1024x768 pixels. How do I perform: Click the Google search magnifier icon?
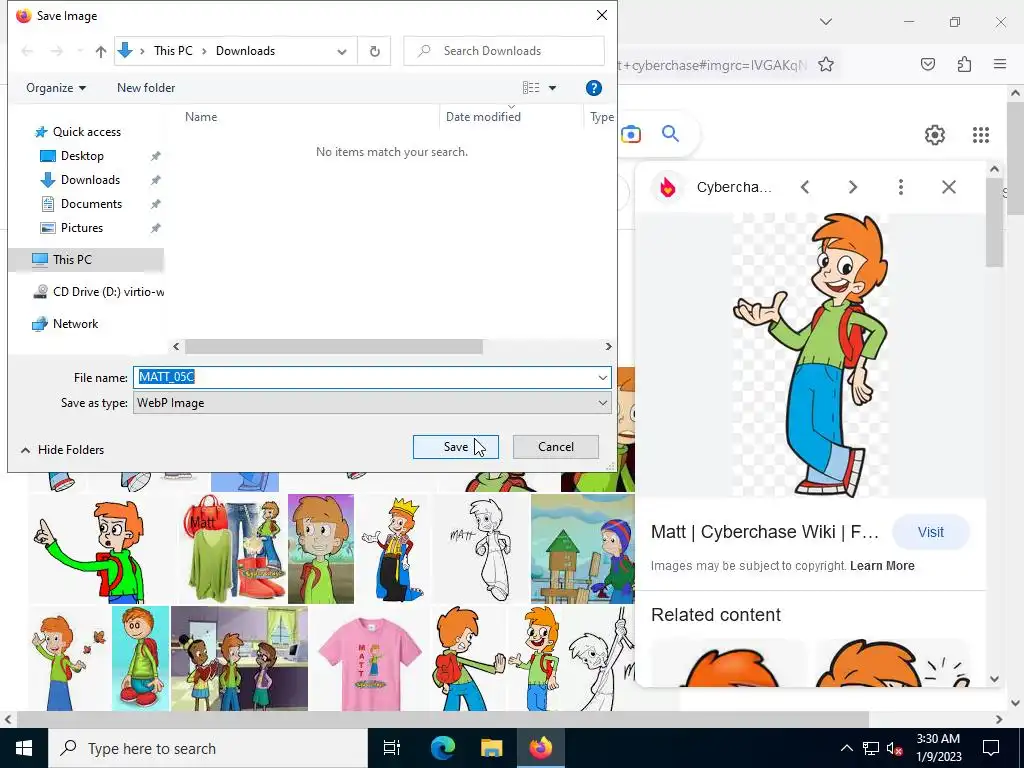(670, 134)
